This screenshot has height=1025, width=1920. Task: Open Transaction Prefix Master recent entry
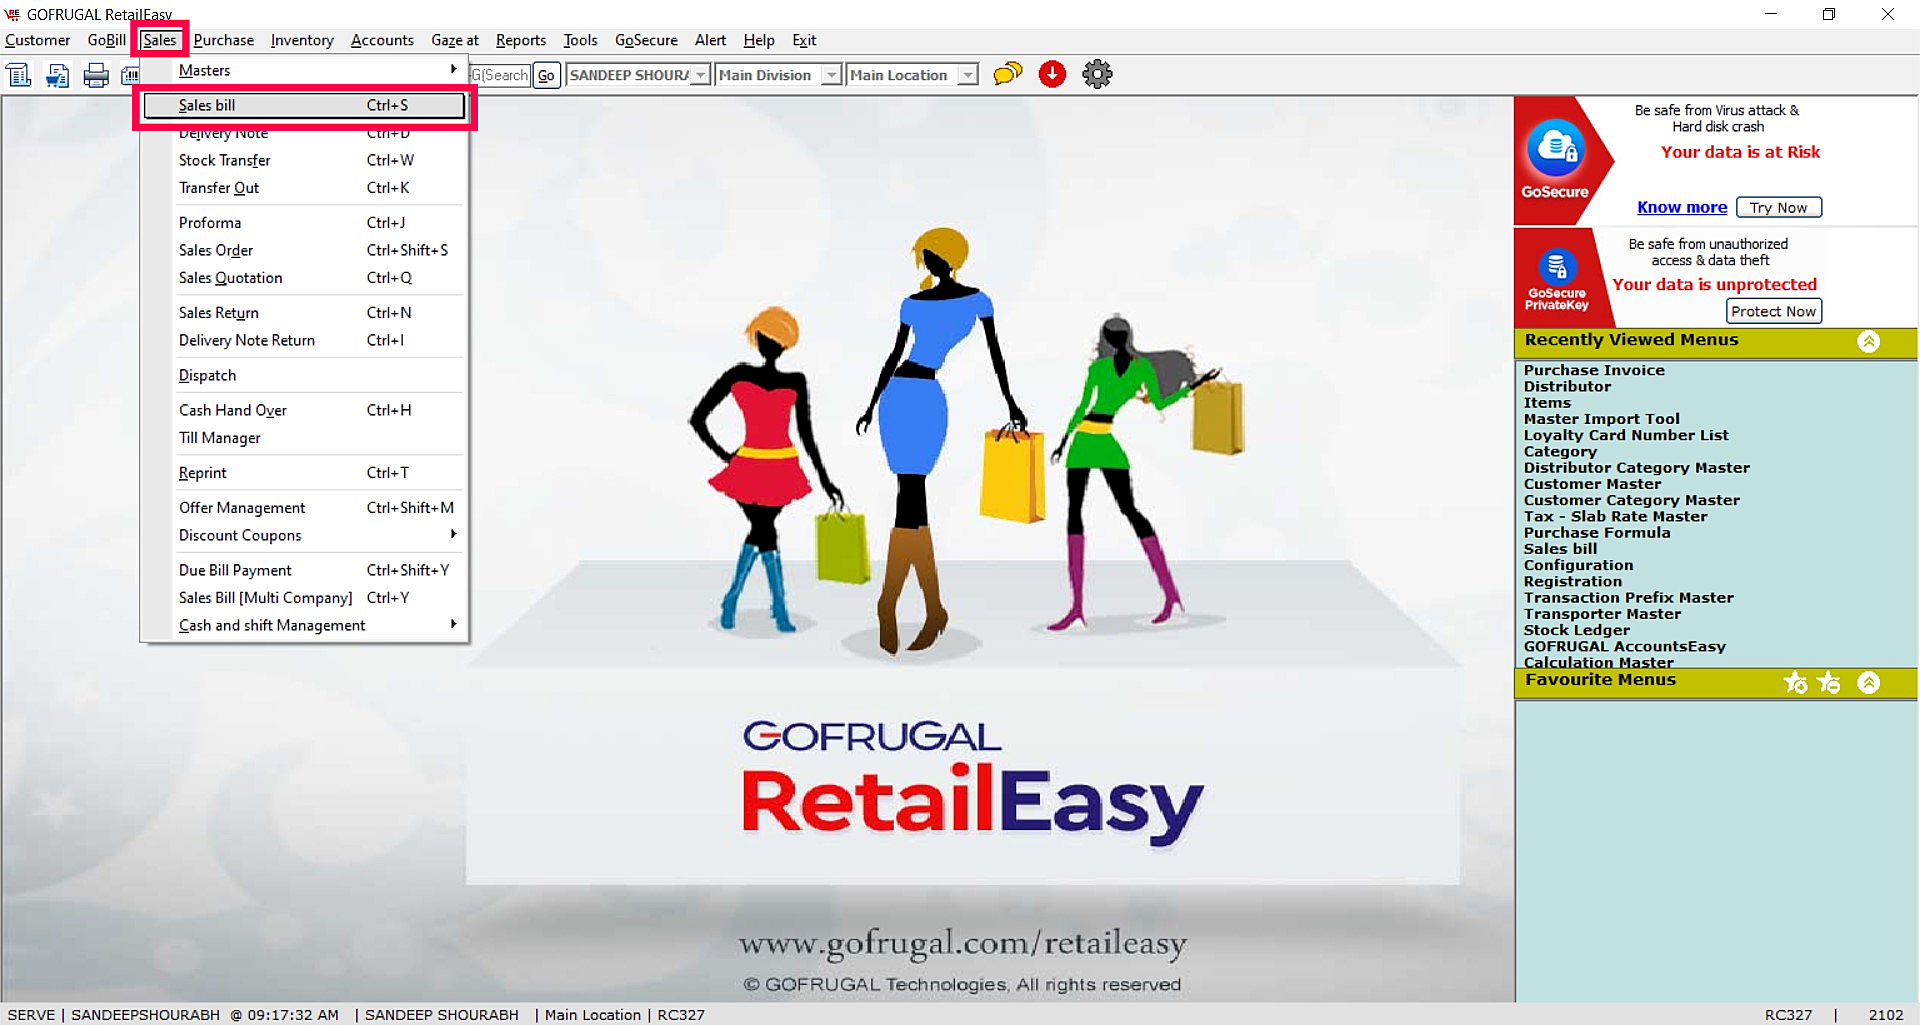tap(1628, 598)
